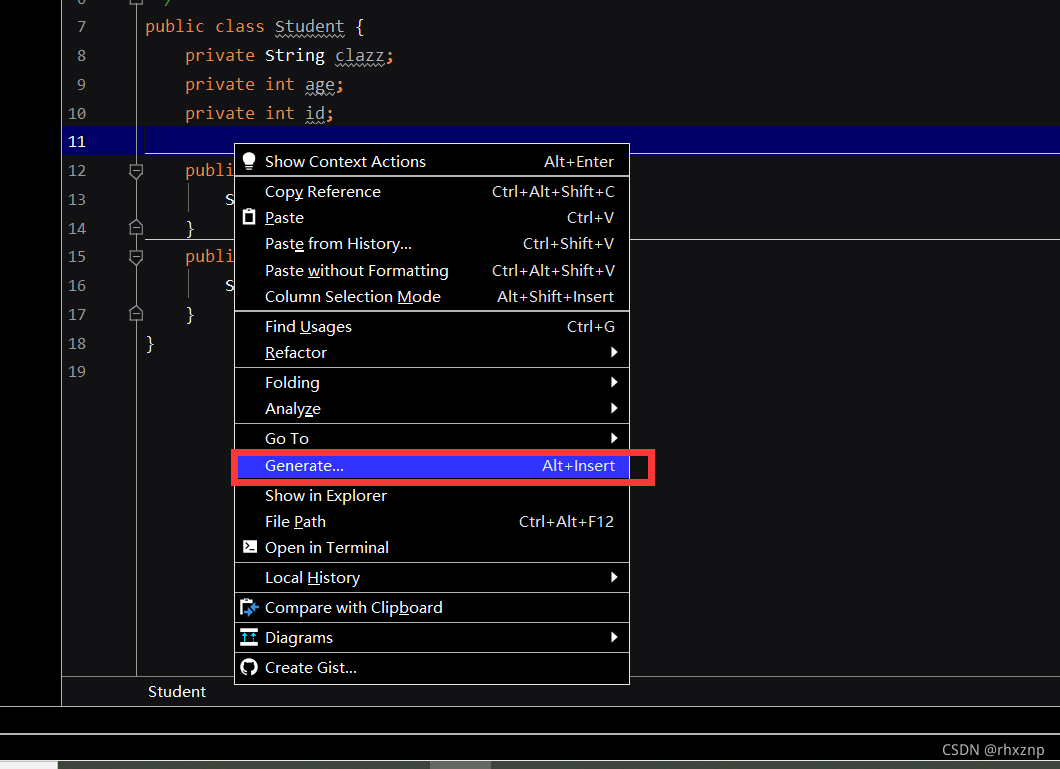
Task: Click the field name id on line 10
Action: [315, 114]
